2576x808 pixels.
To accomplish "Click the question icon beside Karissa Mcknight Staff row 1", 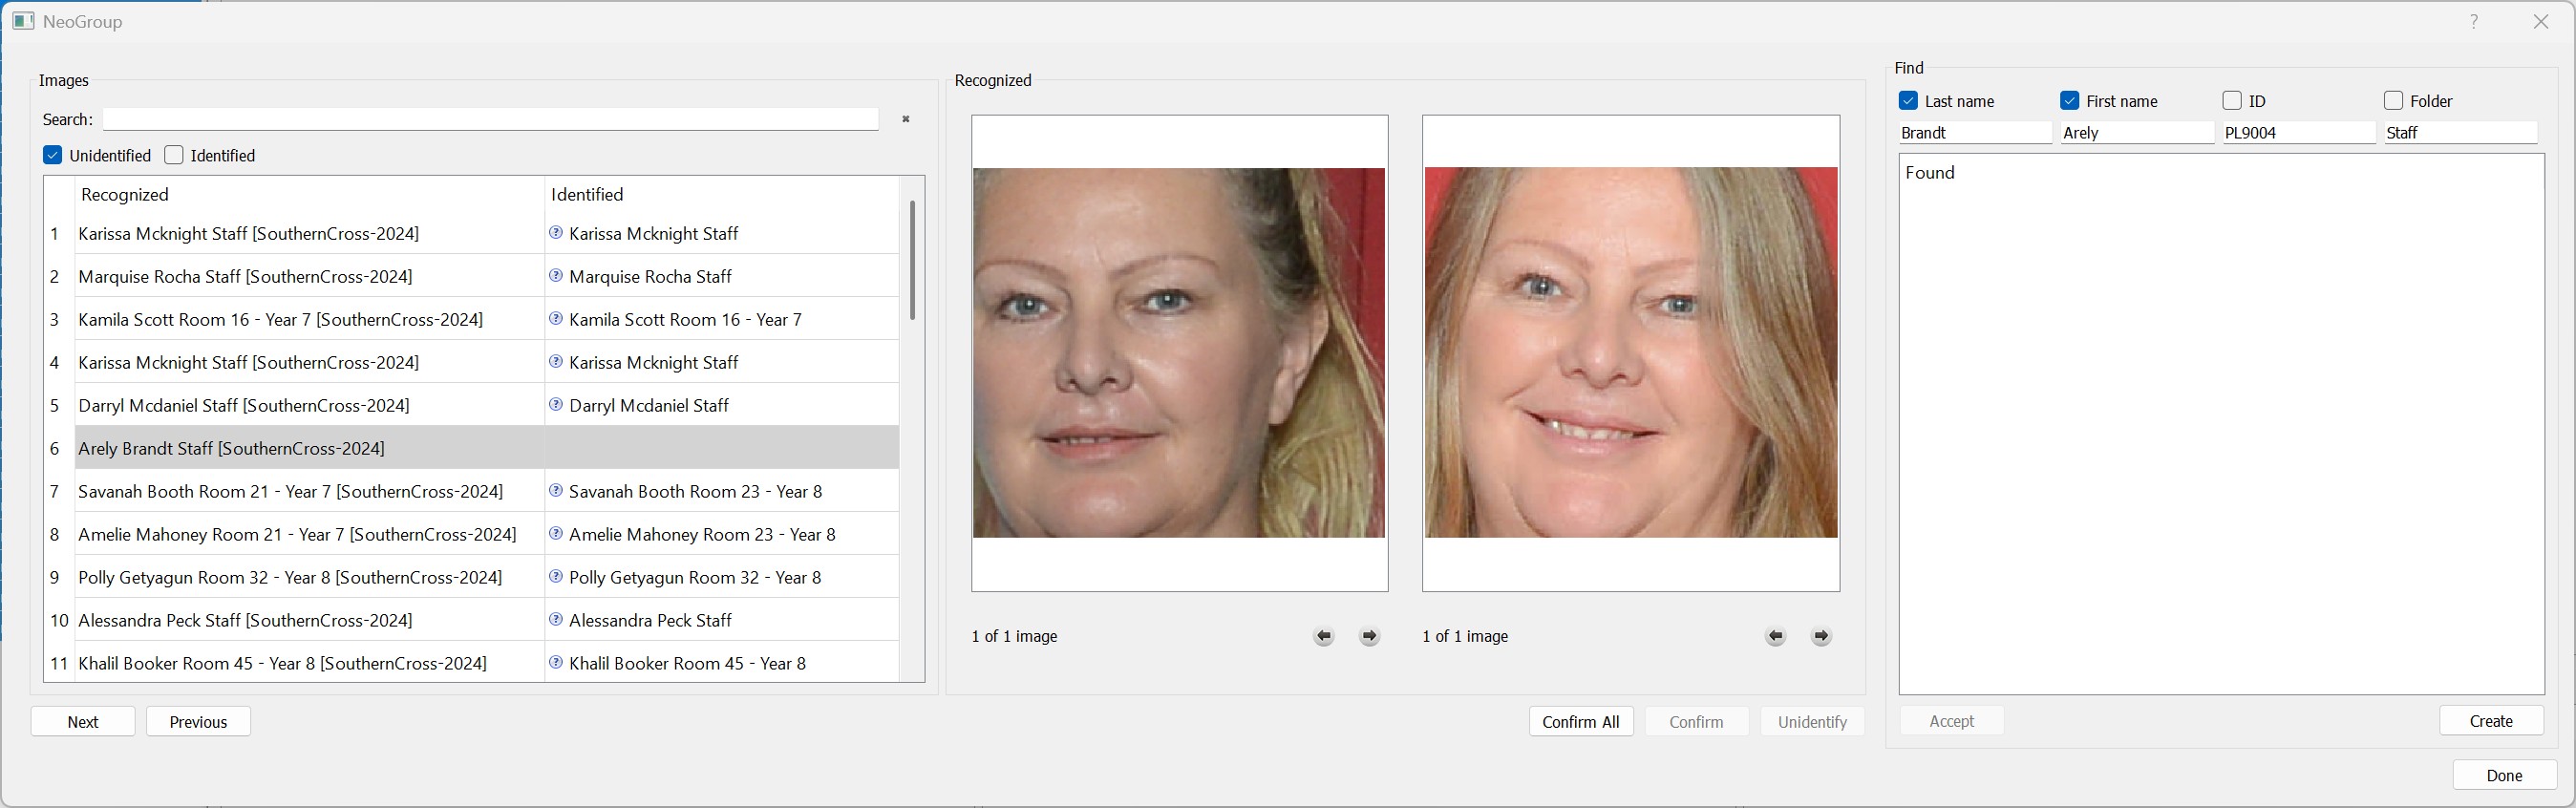I will [556, 233].
